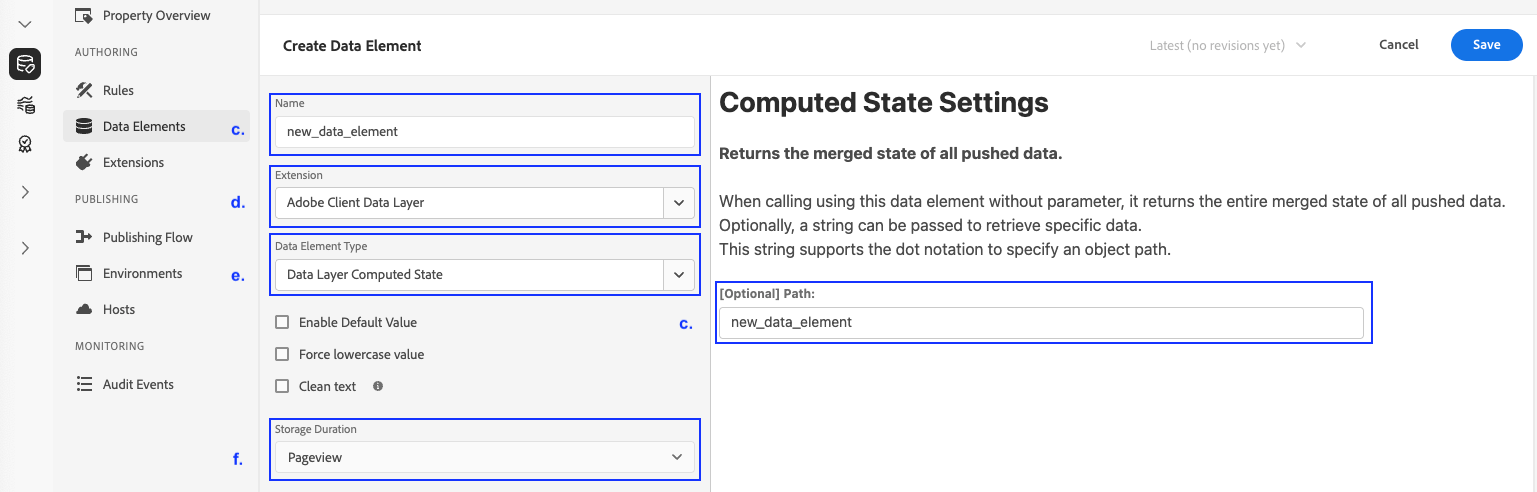Click the Environments window icon
The image size is (1537, 492).
[84, 273]
